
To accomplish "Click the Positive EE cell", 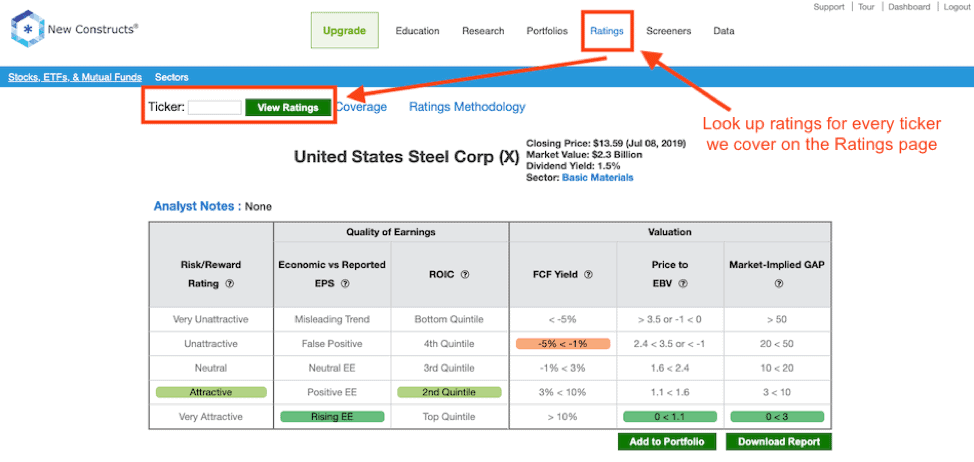I will click(x=332, y=392).
